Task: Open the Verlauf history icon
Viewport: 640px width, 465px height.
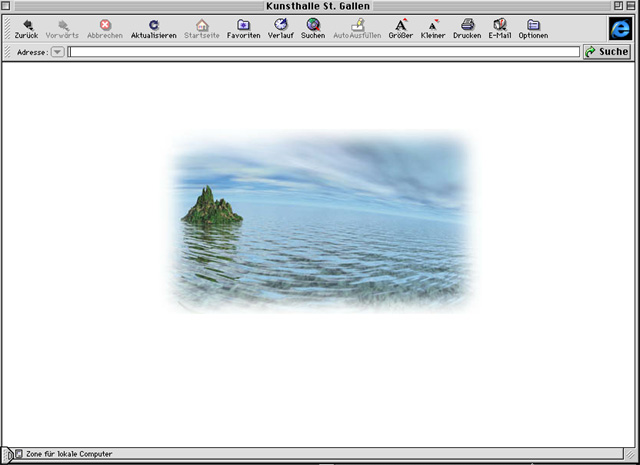Action: (280, 24)
